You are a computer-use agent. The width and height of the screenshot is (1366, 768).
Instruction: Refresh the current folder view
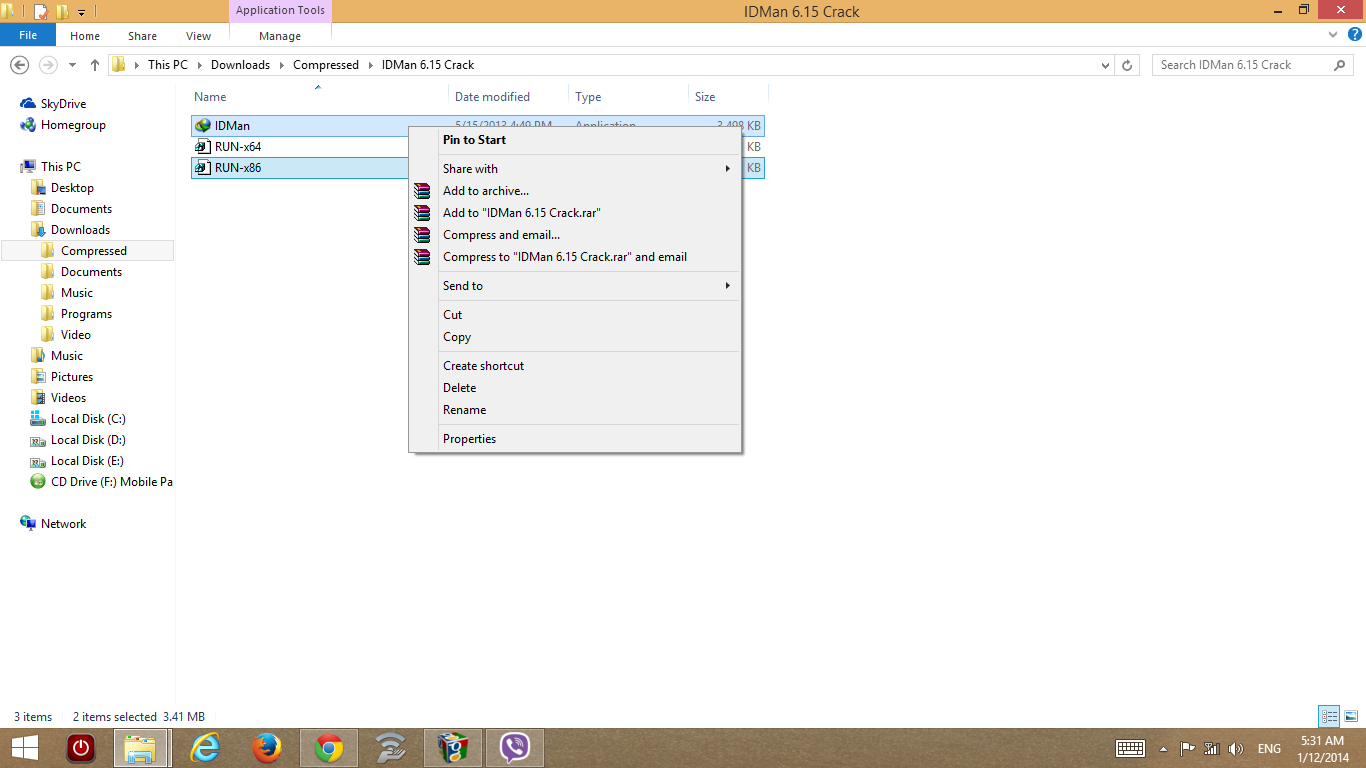[x=1127, y=65]
